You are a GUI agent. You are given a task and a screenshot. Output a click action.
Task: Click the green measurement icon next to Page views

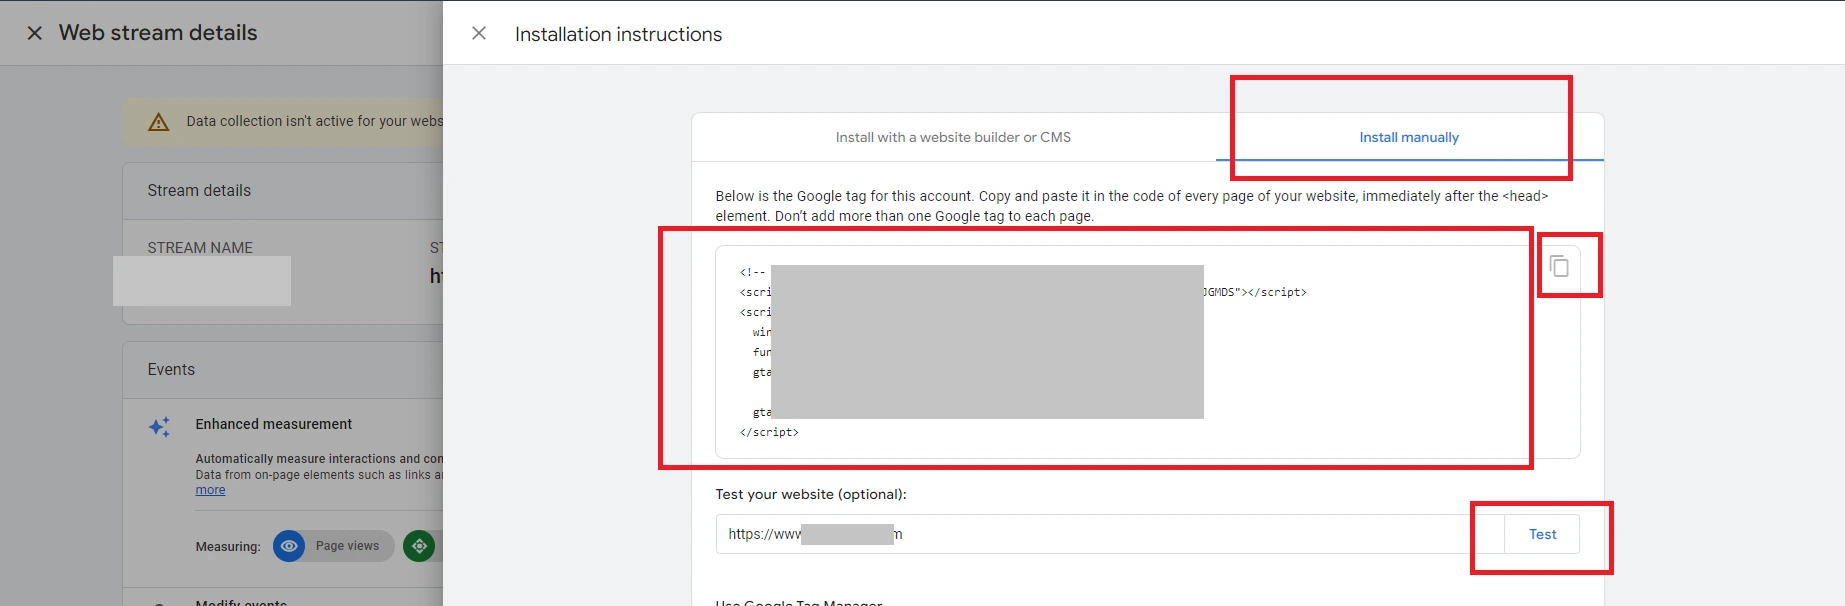click(419, 546)
